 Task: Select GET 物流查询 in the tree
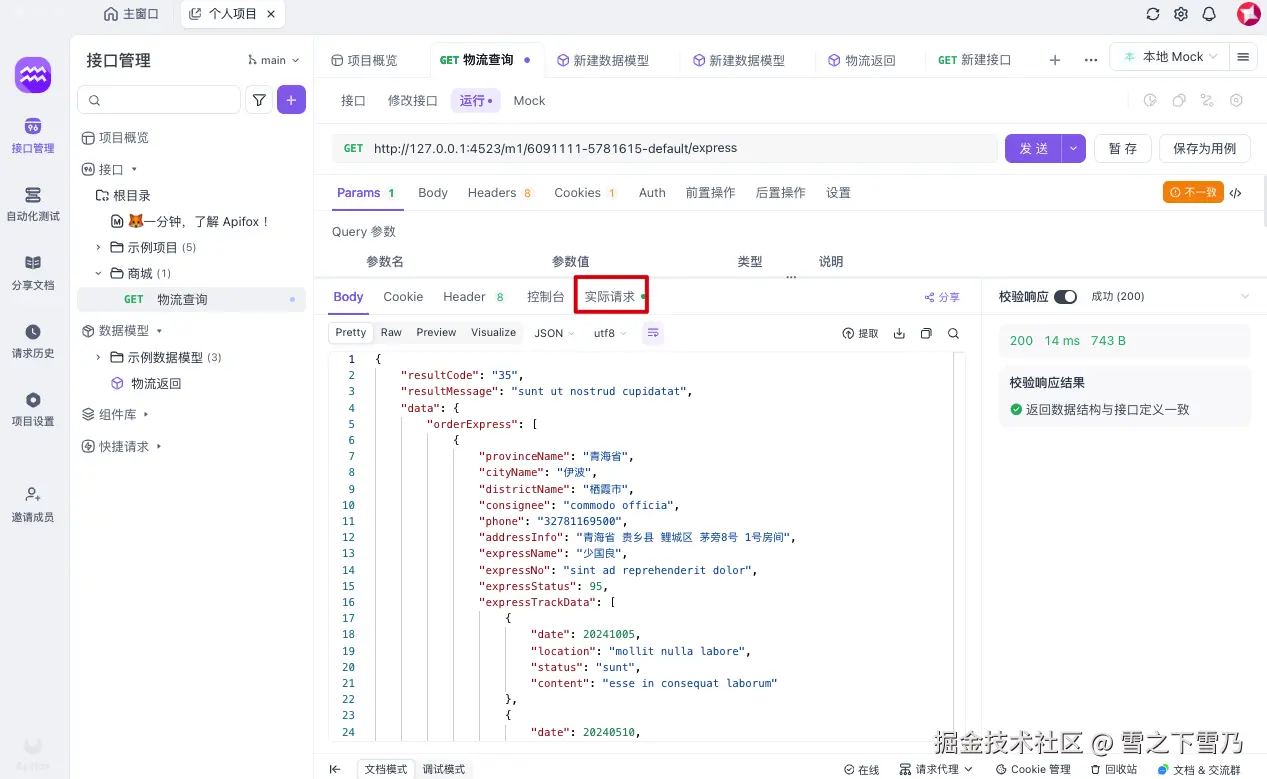(x=192, y=299)
